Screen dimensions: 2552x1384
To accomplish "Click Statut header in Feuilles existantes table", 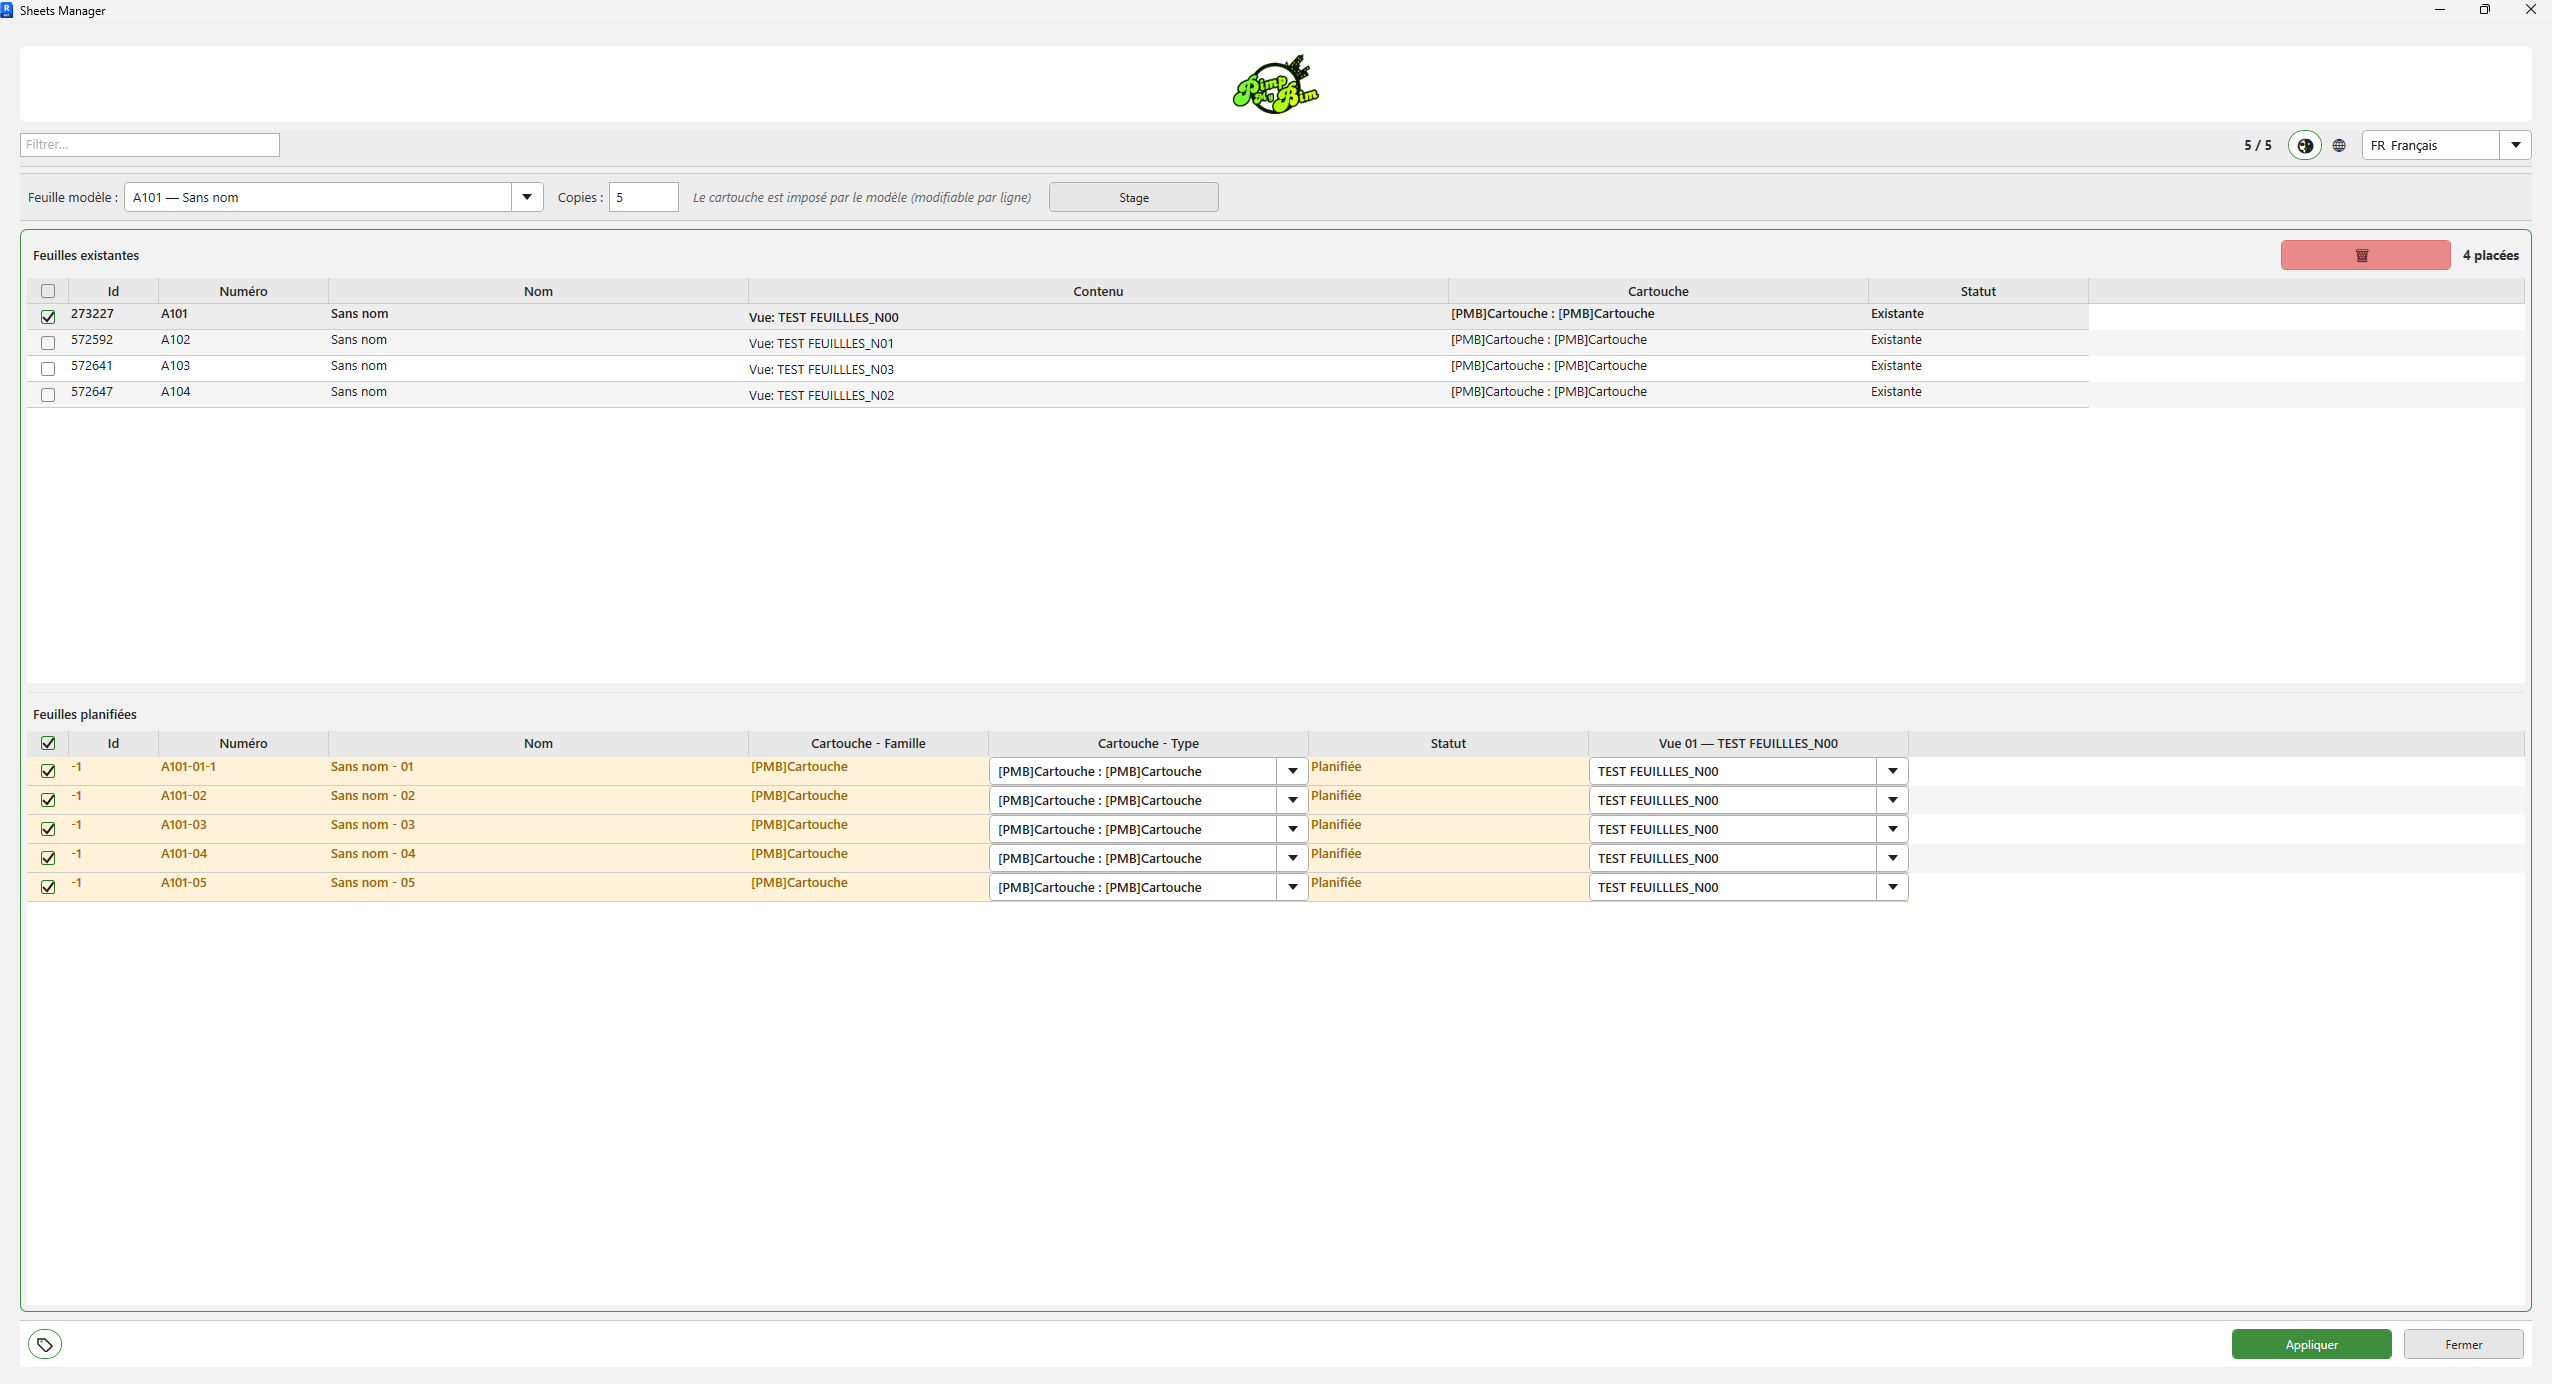I will pyautogui.click(x=1978, y=291).
